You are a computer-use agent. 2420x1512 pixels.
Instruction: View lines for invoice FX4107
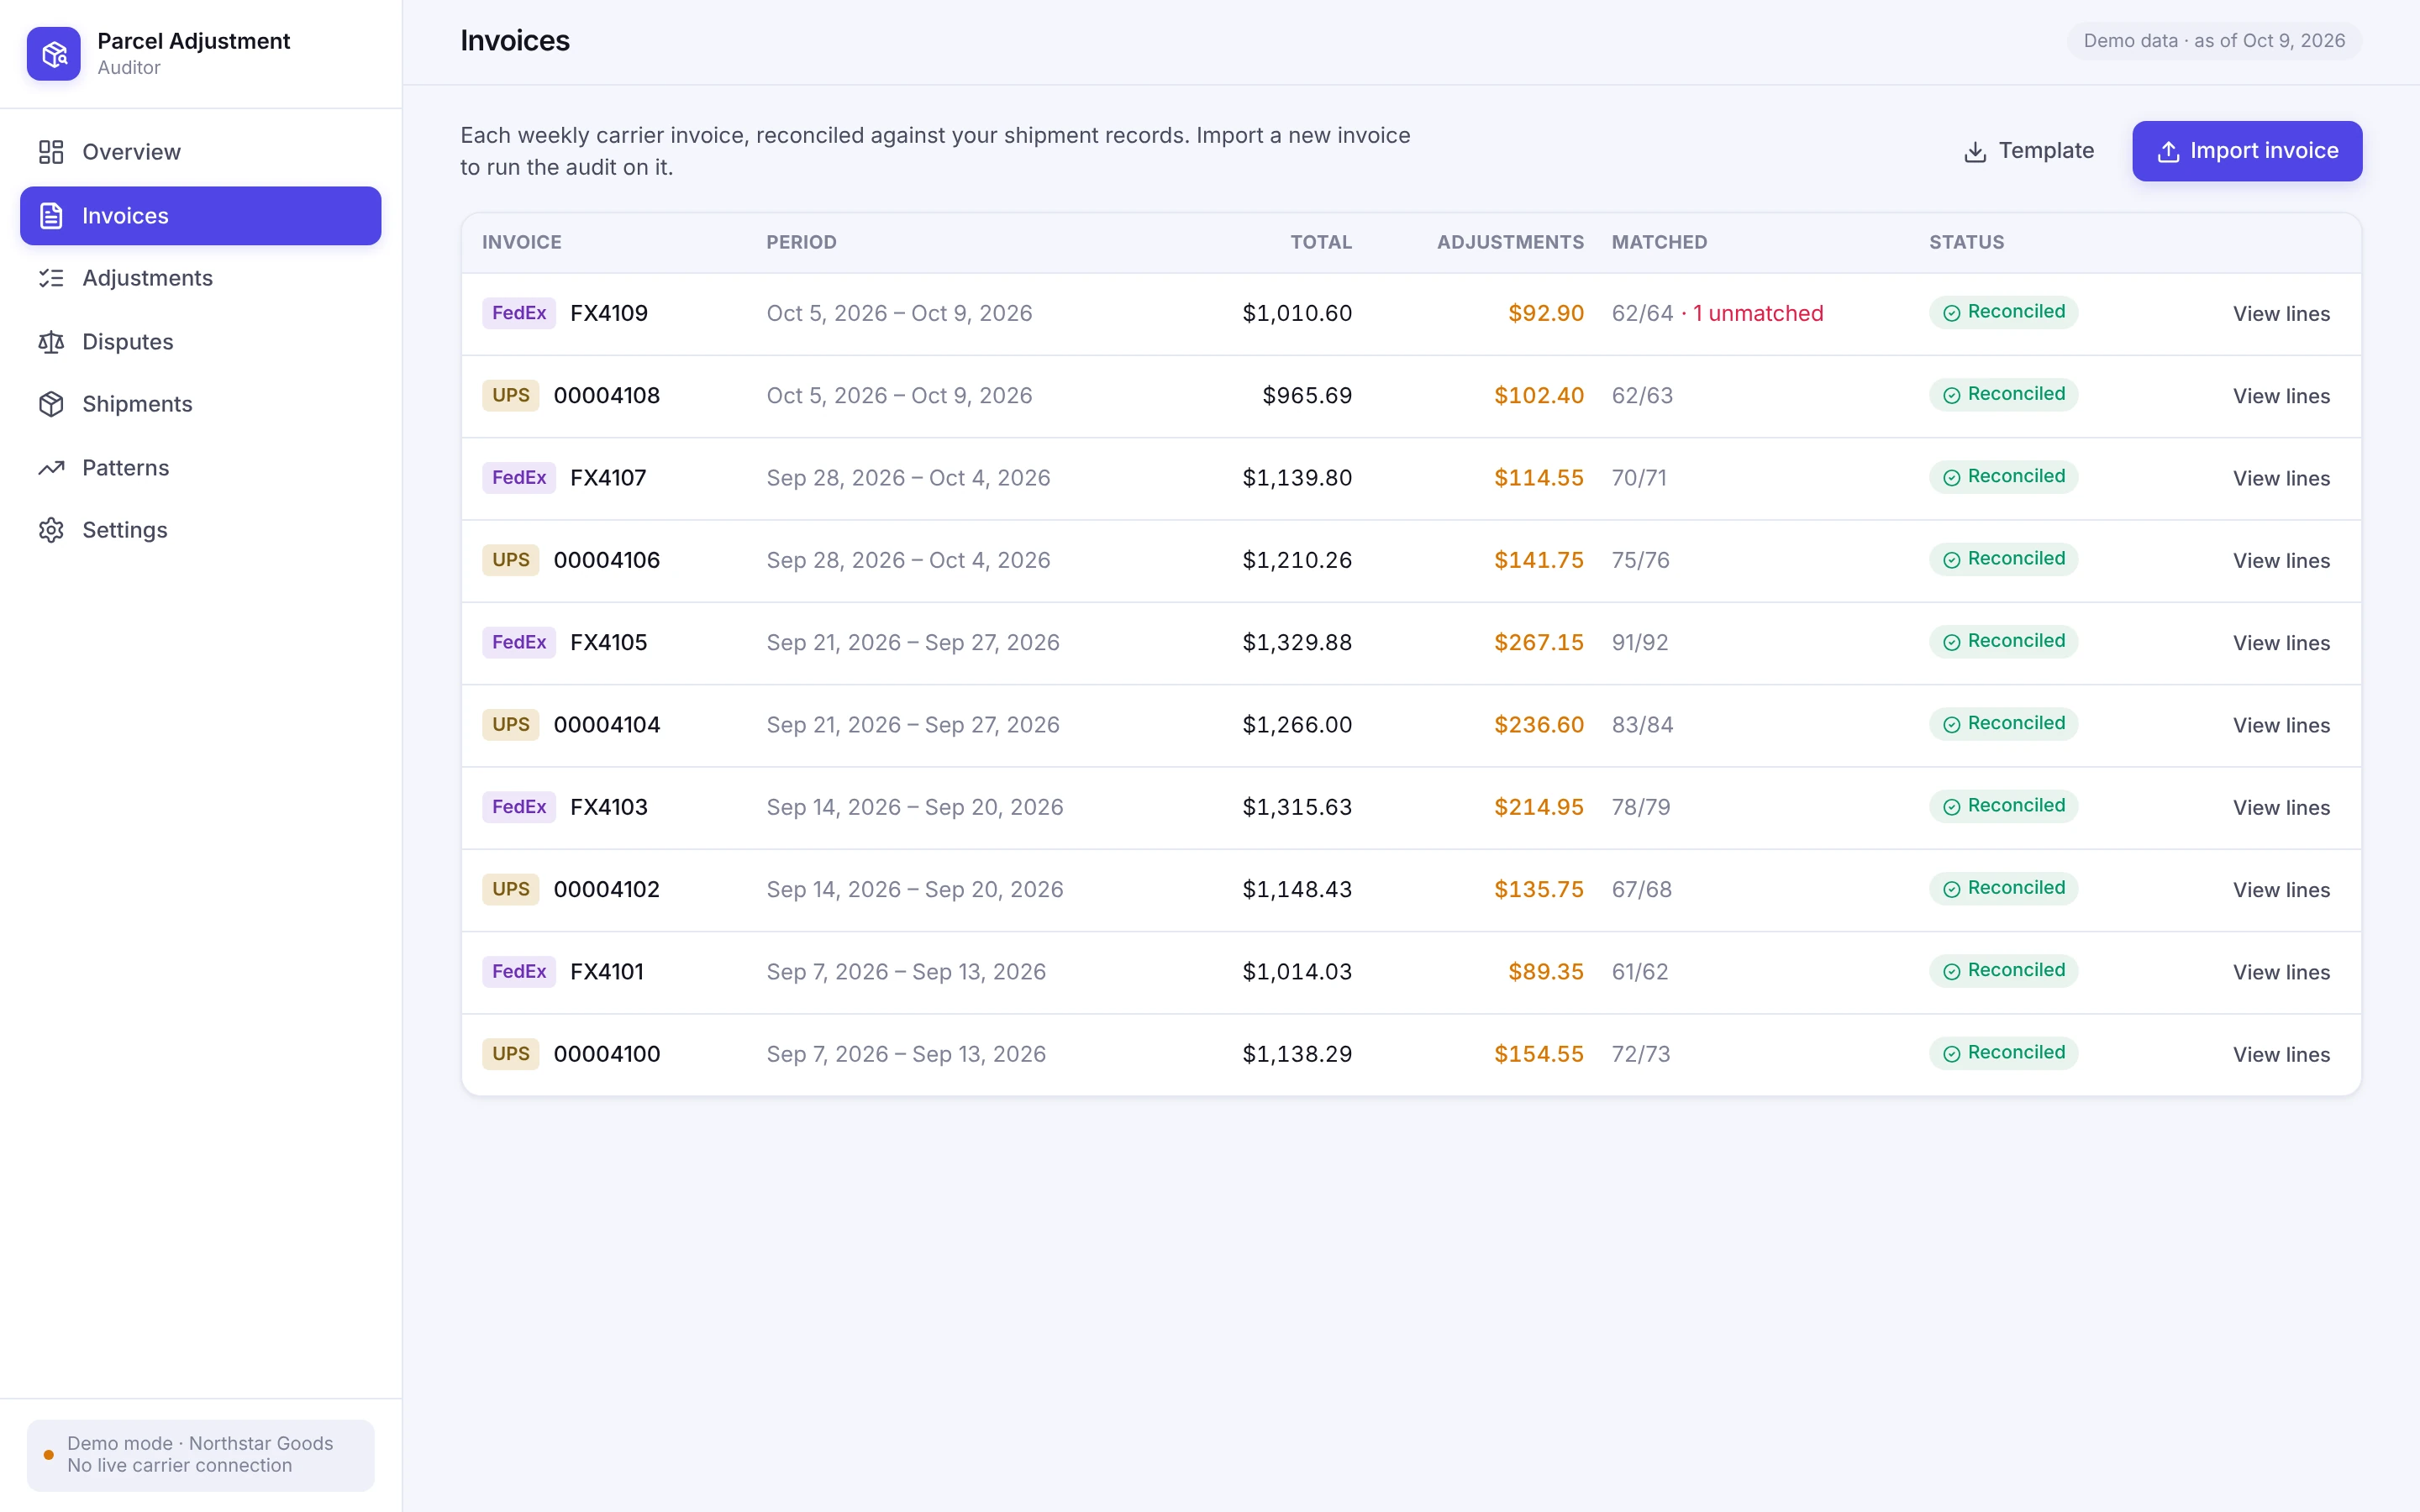(2281, 479)
